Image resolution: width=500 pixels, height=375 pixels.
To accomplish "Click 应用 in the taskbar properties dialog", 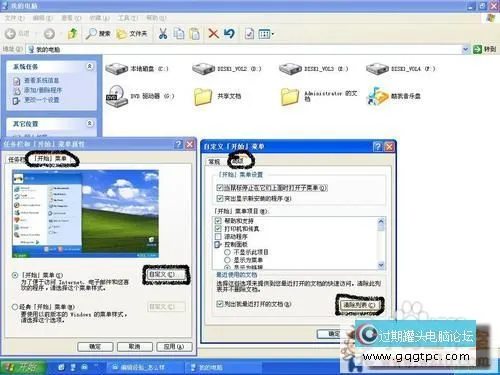I will 174,347.
